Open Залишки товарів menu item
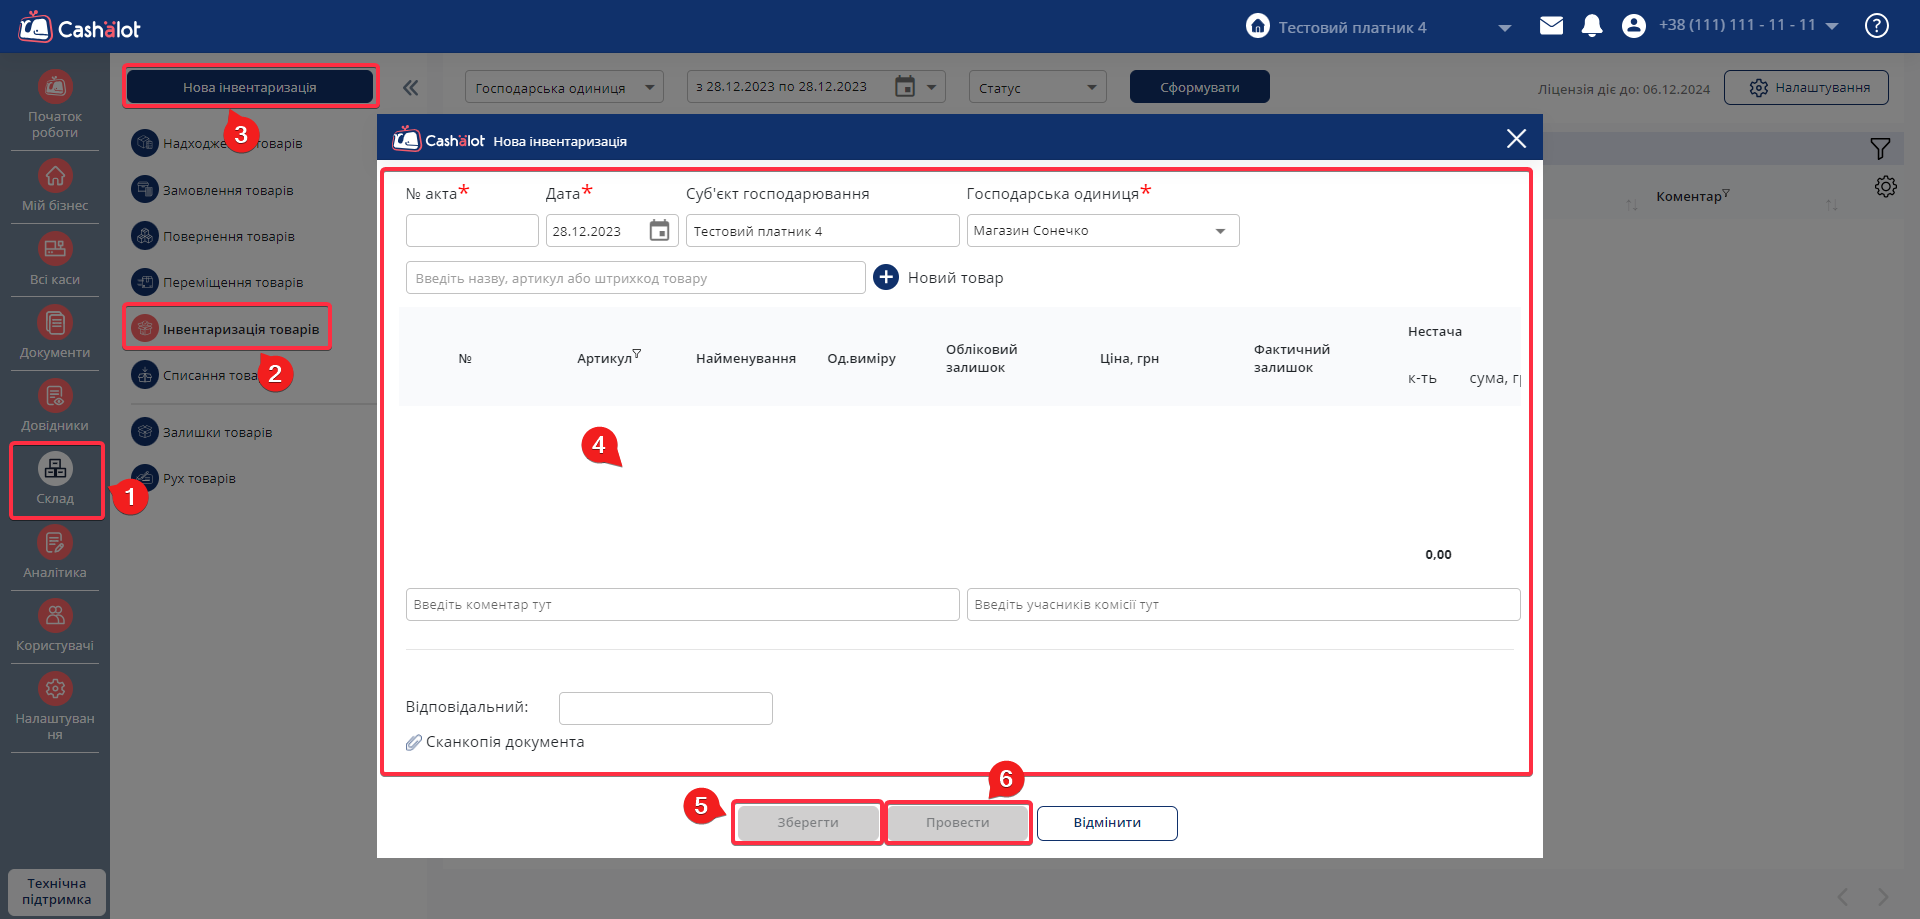The image size is (1920, 919). click(217, 432)
